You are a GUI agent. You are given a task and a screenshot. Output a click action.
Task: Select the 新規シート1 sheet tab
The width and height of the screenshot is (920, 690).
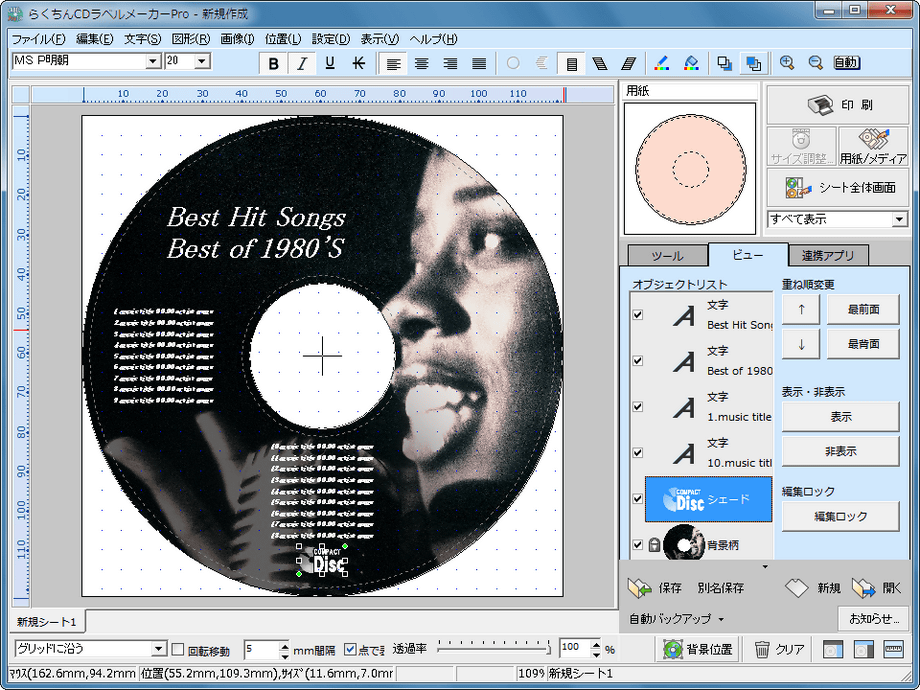click(47, 621)
